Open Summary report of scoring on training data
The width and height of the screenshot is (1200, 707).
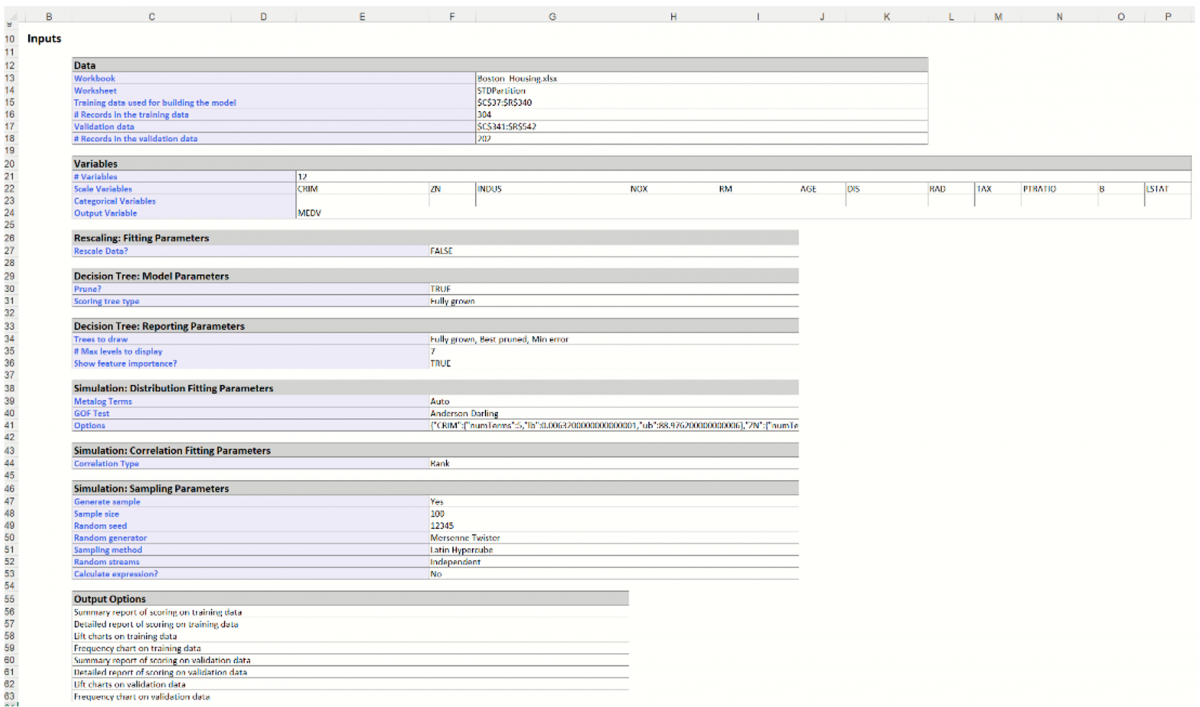pyautogui.click(x=157, y=612)
